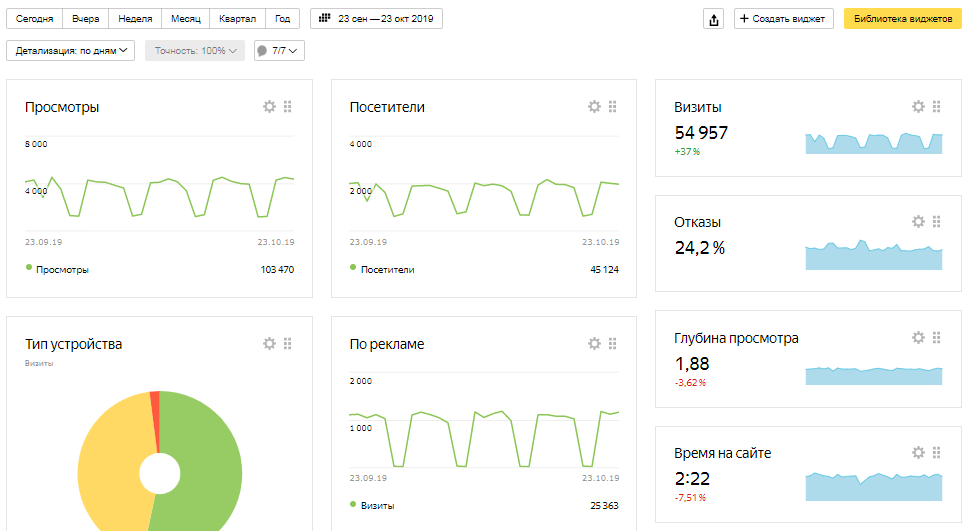Expand the 7/7 segments dropdown
Viewport: 972px width, 531px height.
(x=279, y=50)
